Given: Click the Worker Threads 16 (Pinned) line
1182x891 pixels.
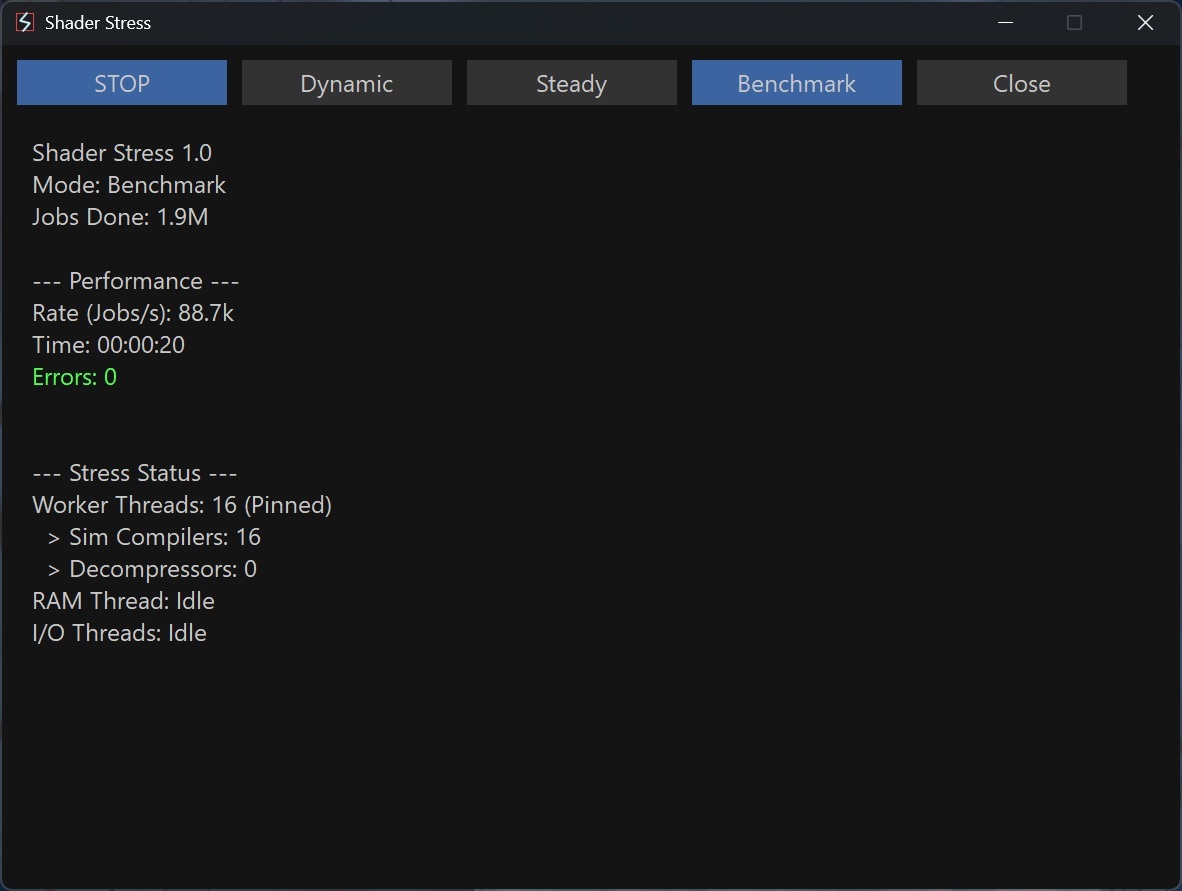Looking at the screenshot, I should click(182, 505).
